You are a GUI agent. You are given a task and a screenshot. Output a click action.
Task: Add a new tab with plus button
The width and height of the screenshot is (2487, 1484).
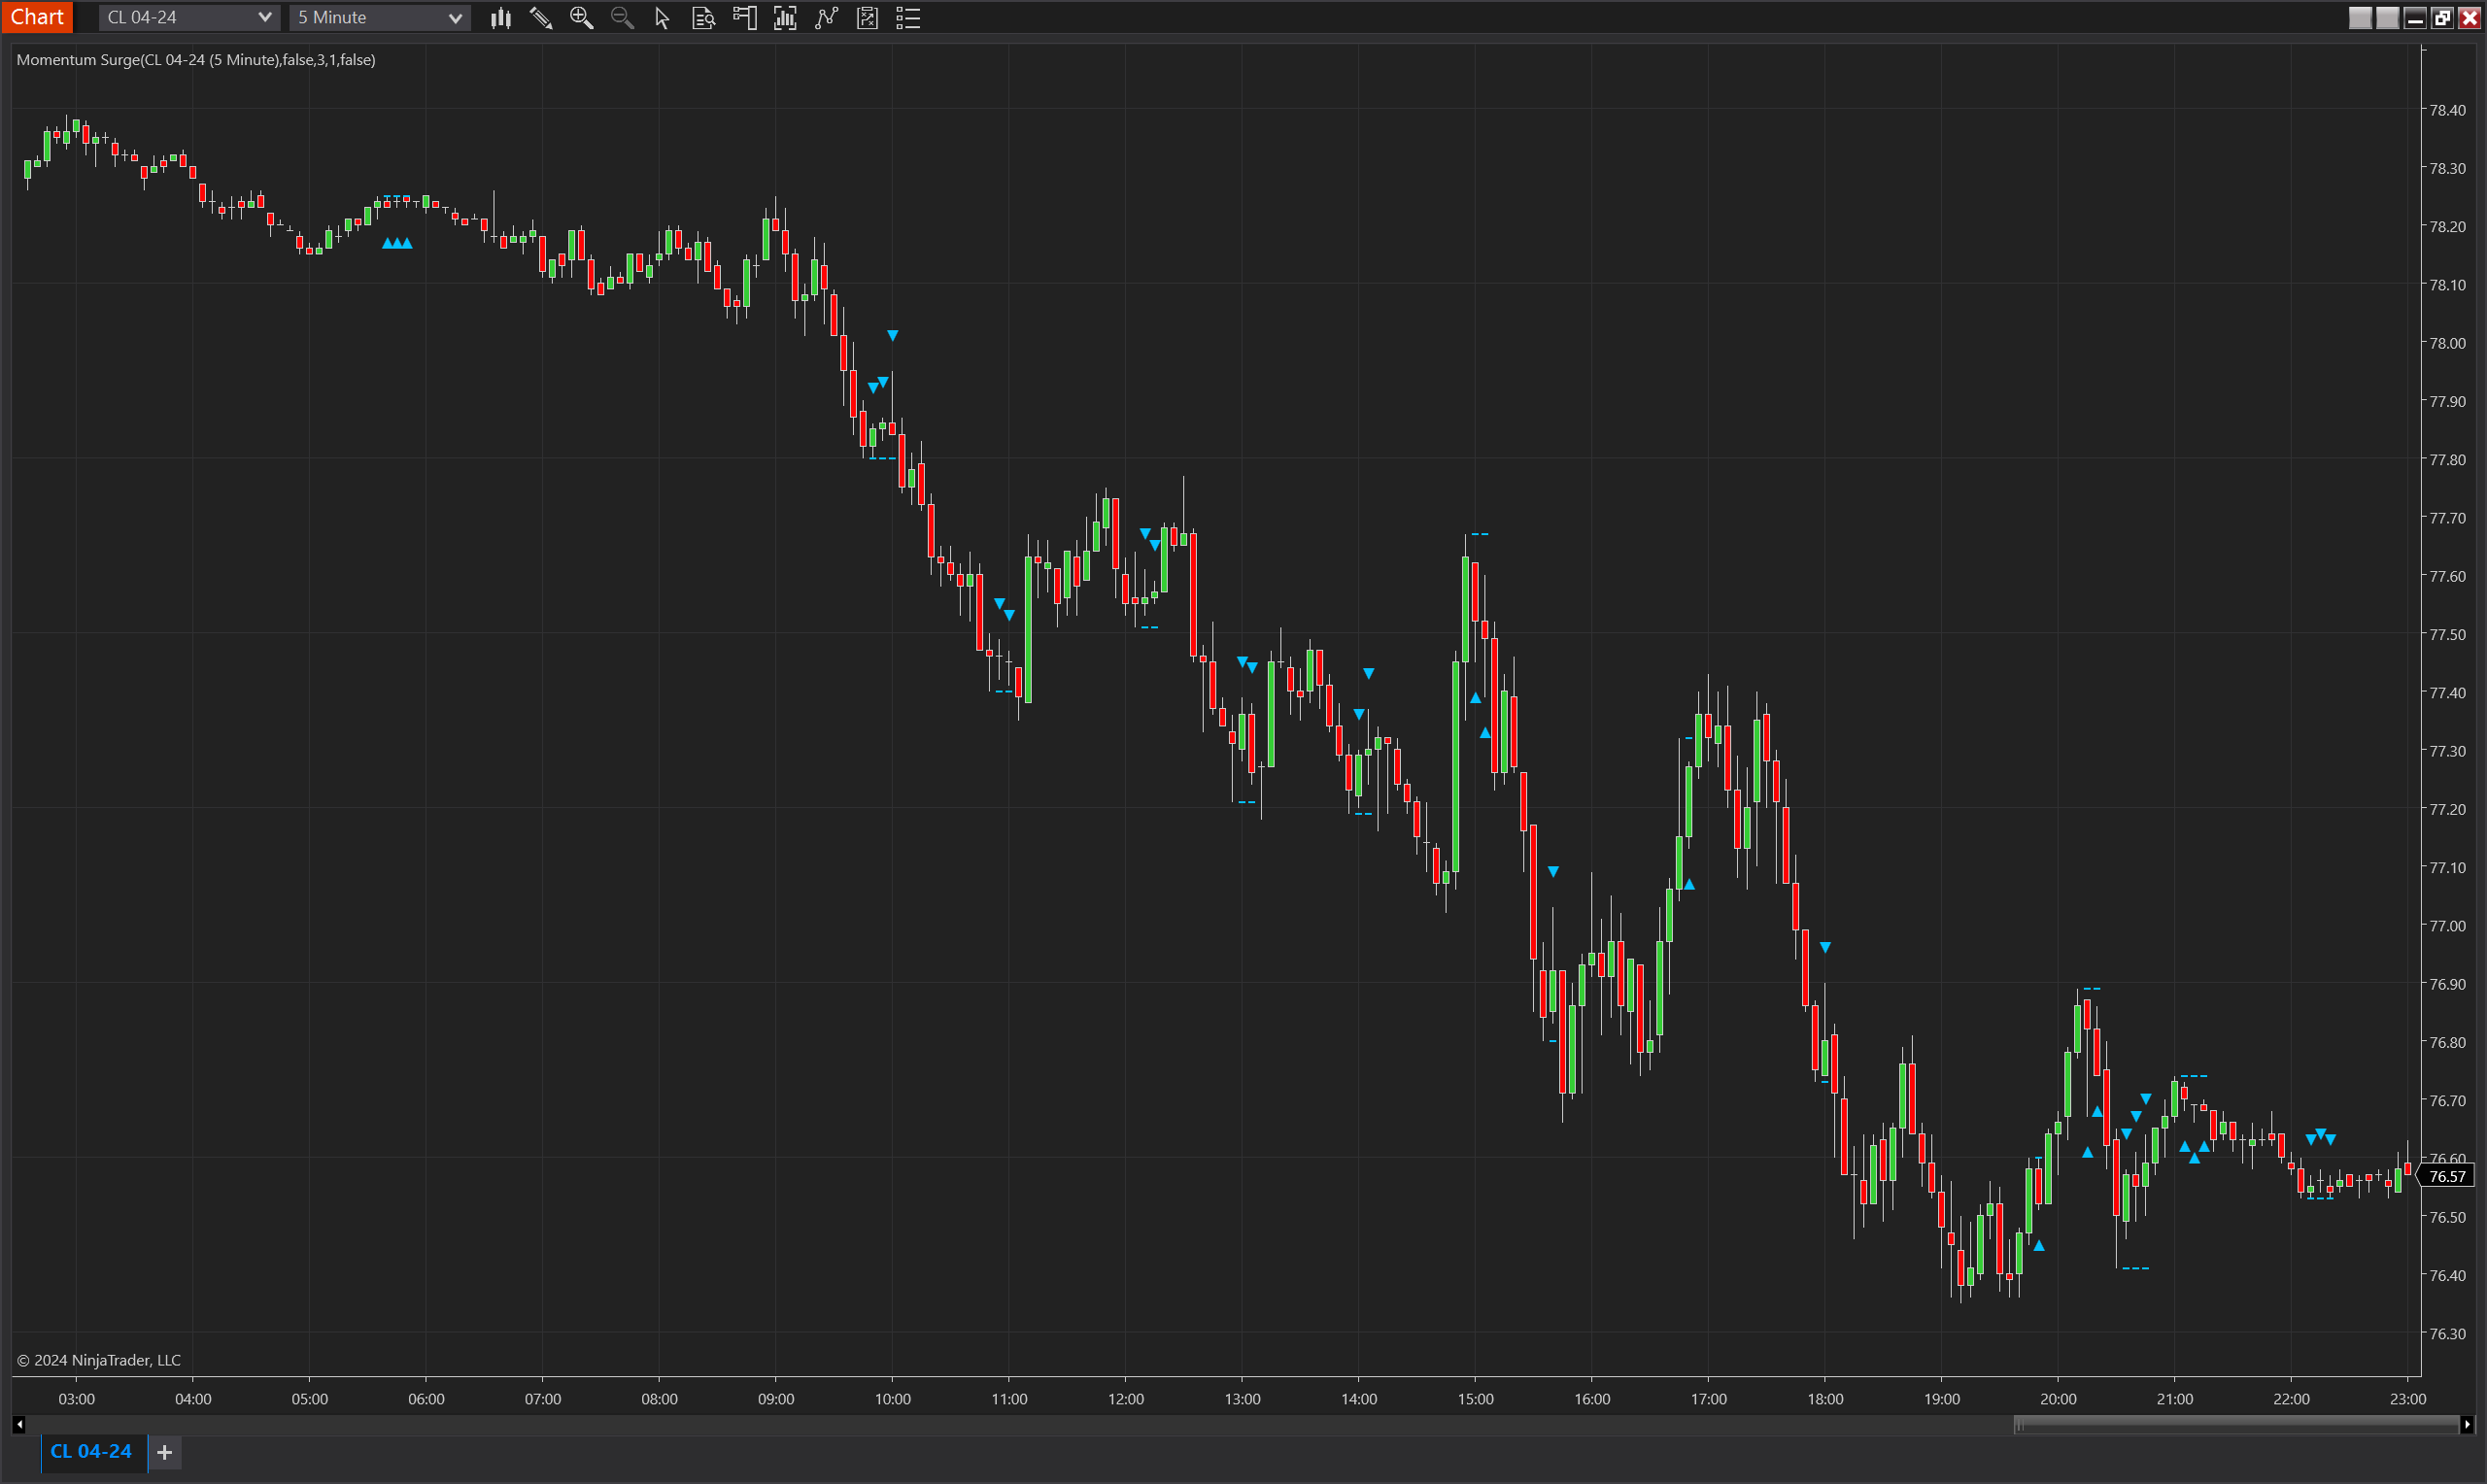click(x=165, y=1452)
